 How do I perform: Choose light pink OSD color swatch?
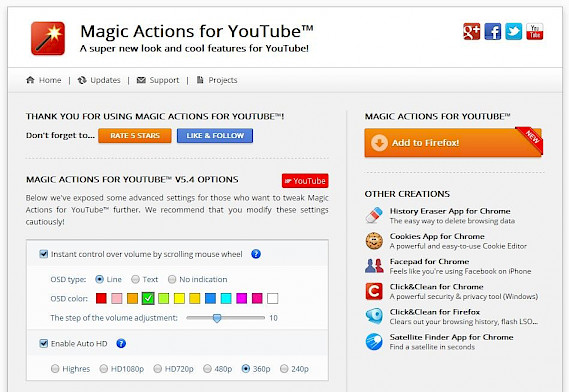(x=117, y=298)
